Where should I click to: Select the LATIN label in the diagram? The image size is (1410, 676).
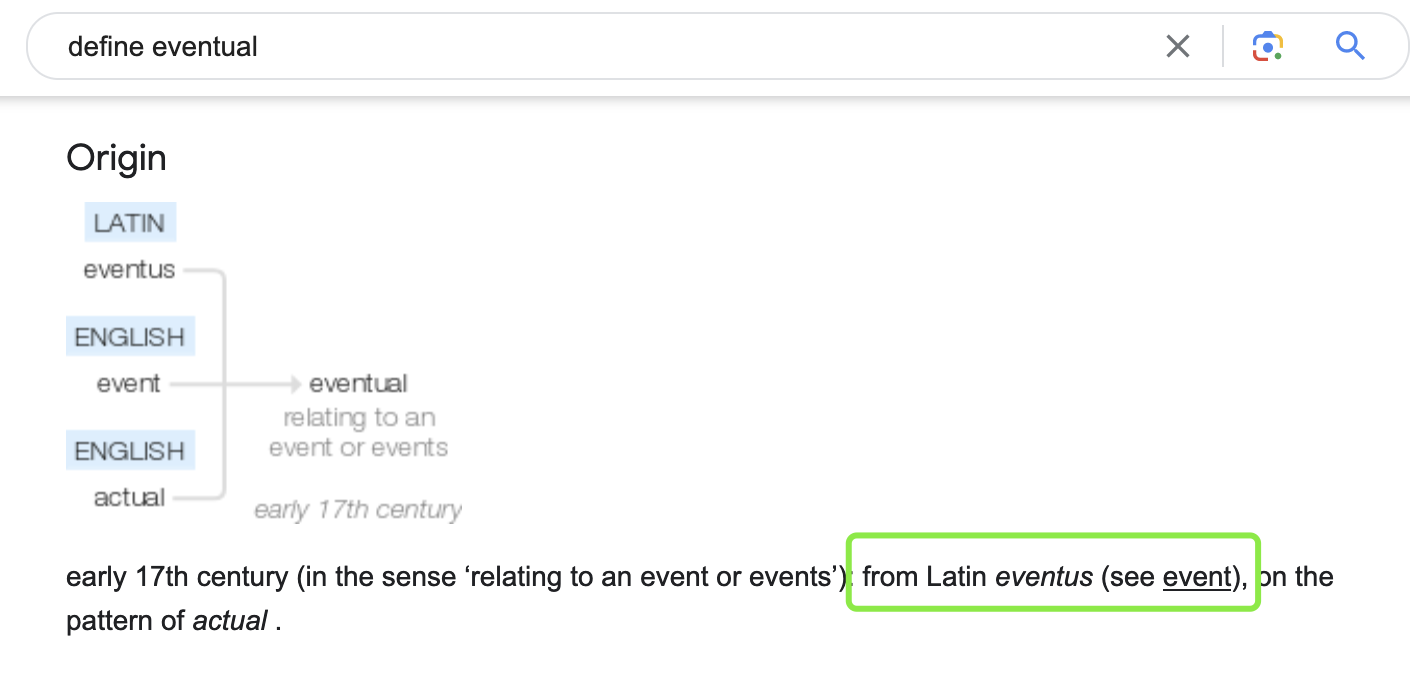click(130, 223)
